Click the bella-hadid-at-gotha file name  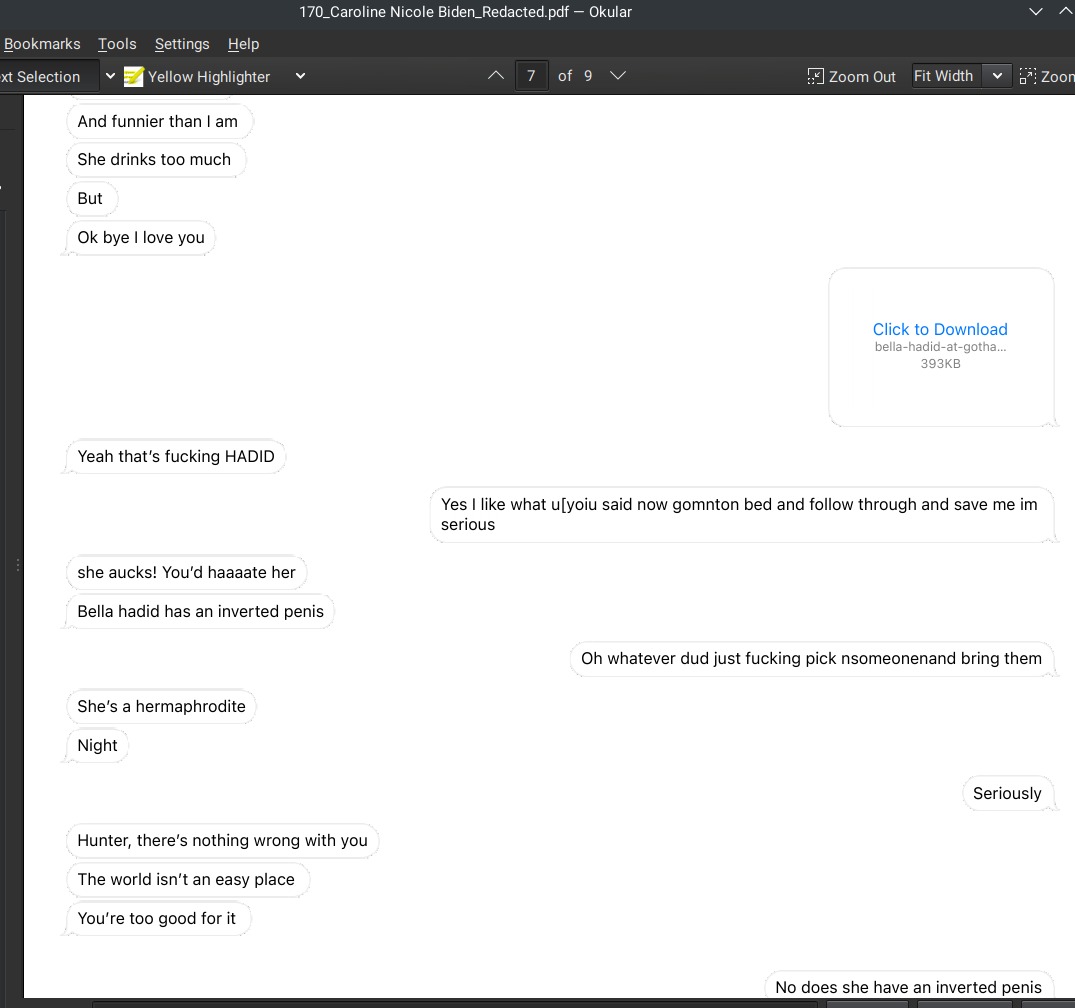pyautogui.click(x=940, y=347)
